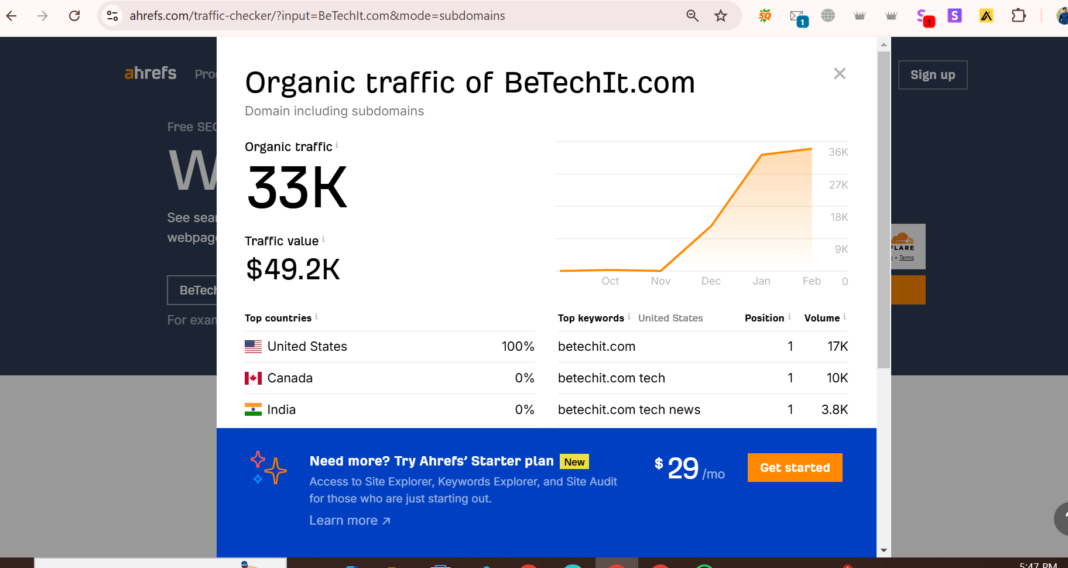Click the zoom magnifier icon in address bar
The width and height of the screenshot is (1068, 568).
click(x=692, y=16)
